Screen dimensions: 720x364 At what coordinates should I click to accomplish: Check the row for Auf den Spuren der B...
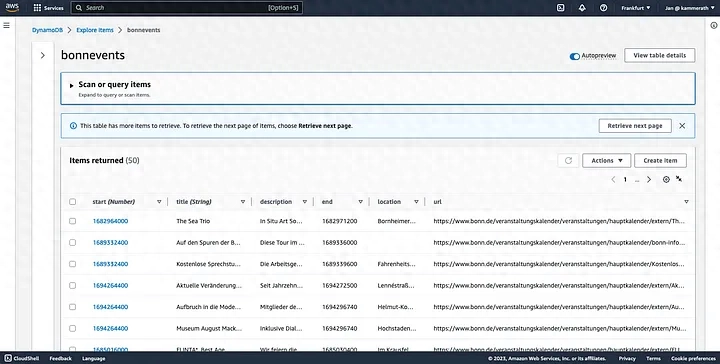(x=73, y=242)
